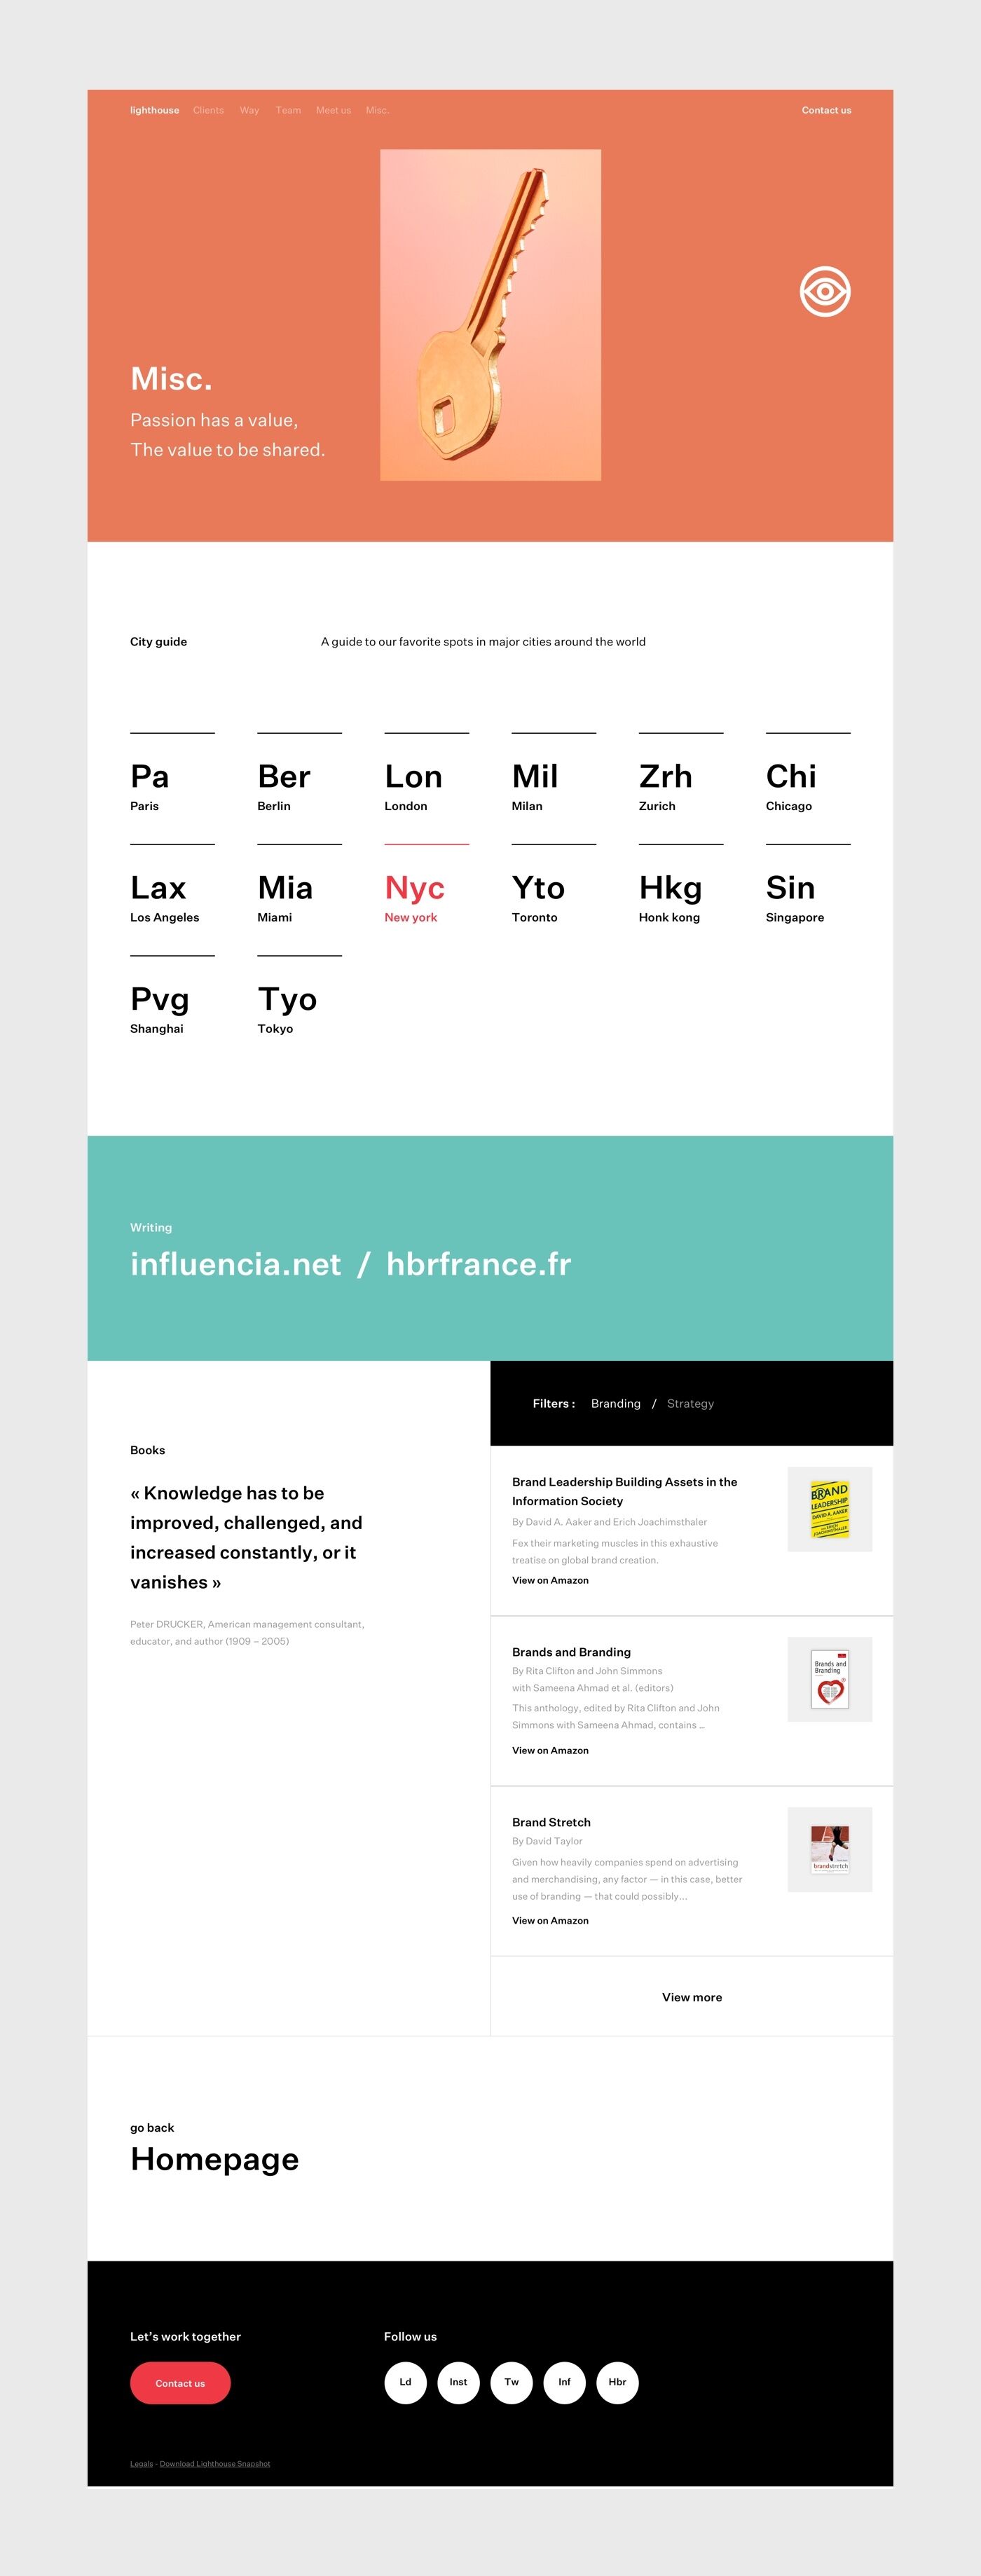Open the Brand Stretch book cover image
The height and width of the screenshot is (2576, 981).
click(x=829, y=1849)
